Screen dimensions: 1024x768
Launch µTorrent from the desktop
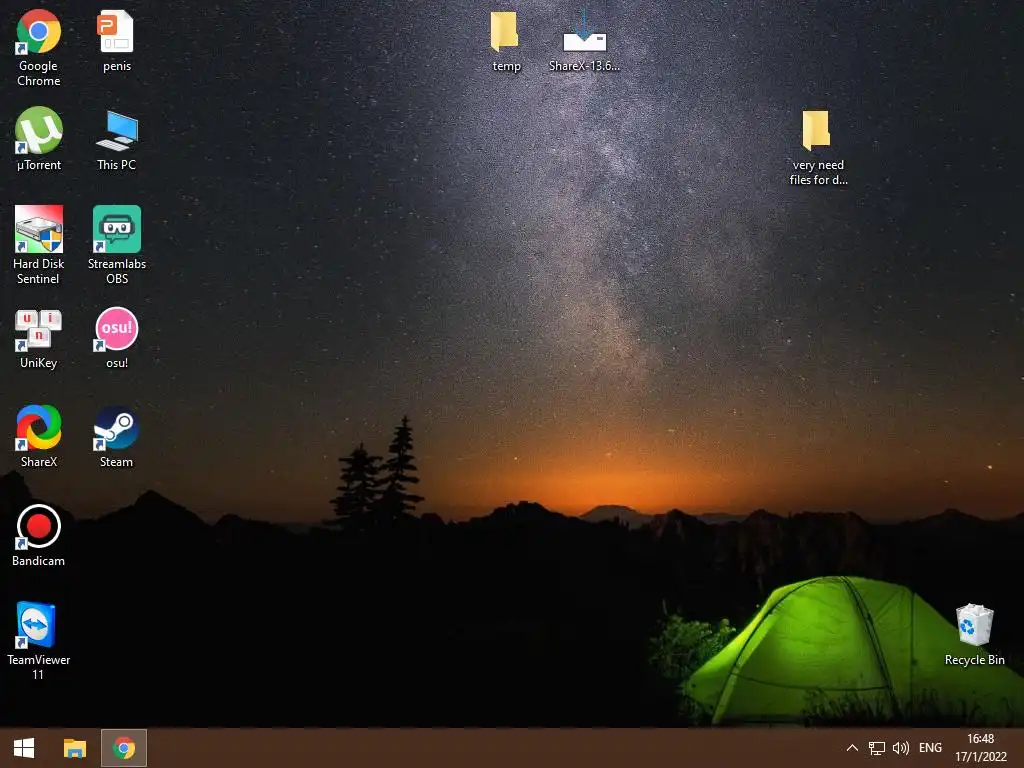pyautogui.click(x=39, y=138)
